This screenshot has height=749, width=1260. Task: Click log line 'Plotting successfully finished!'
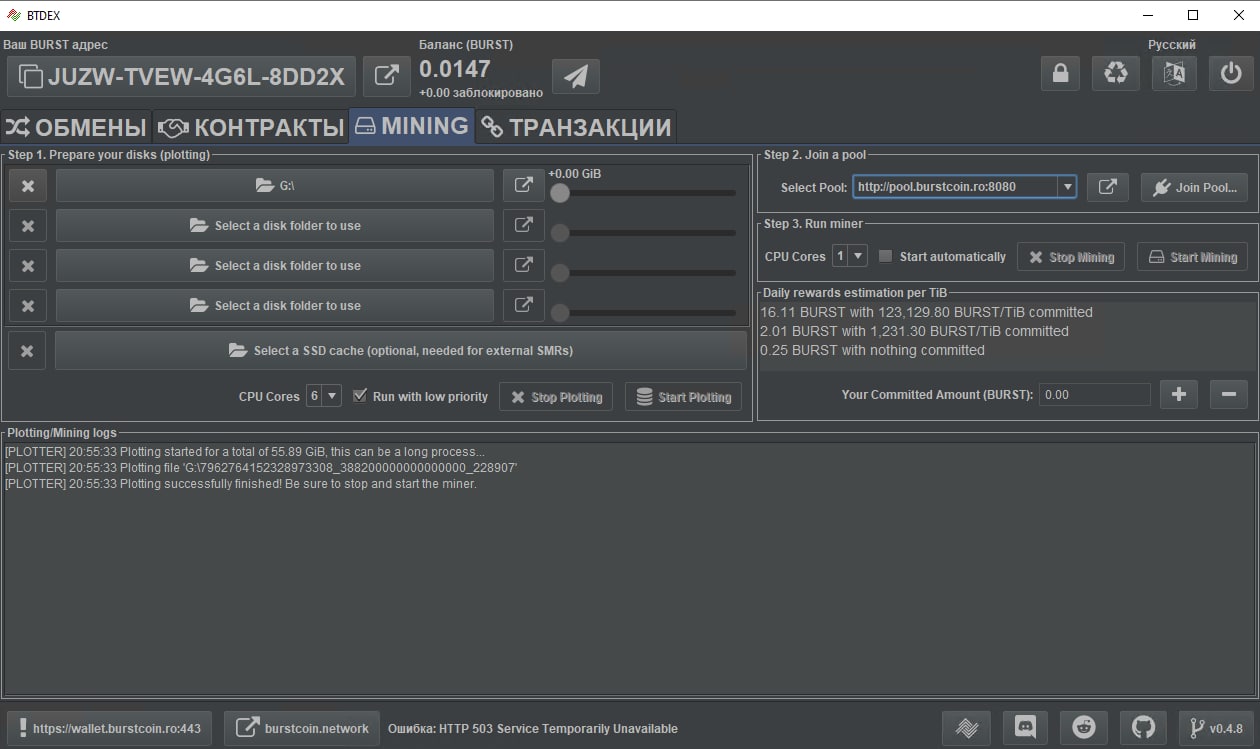[x=240, y=484]
